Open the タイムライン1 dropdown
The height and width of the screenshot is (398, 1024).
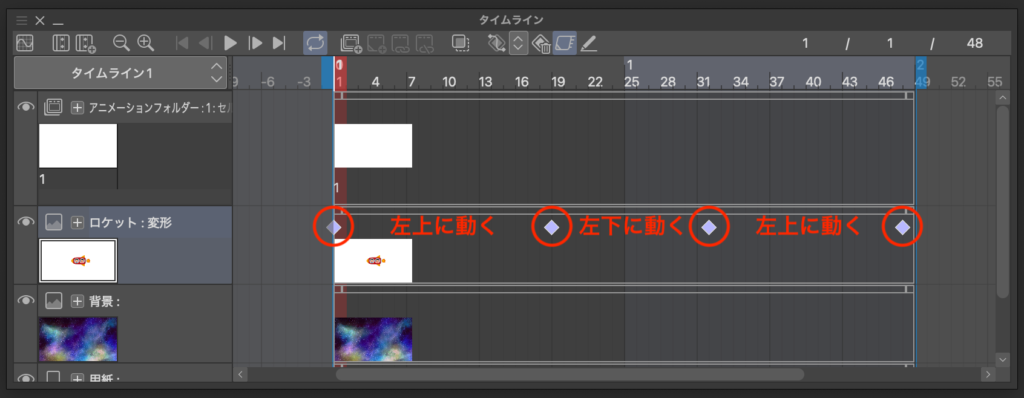point(120,73)
